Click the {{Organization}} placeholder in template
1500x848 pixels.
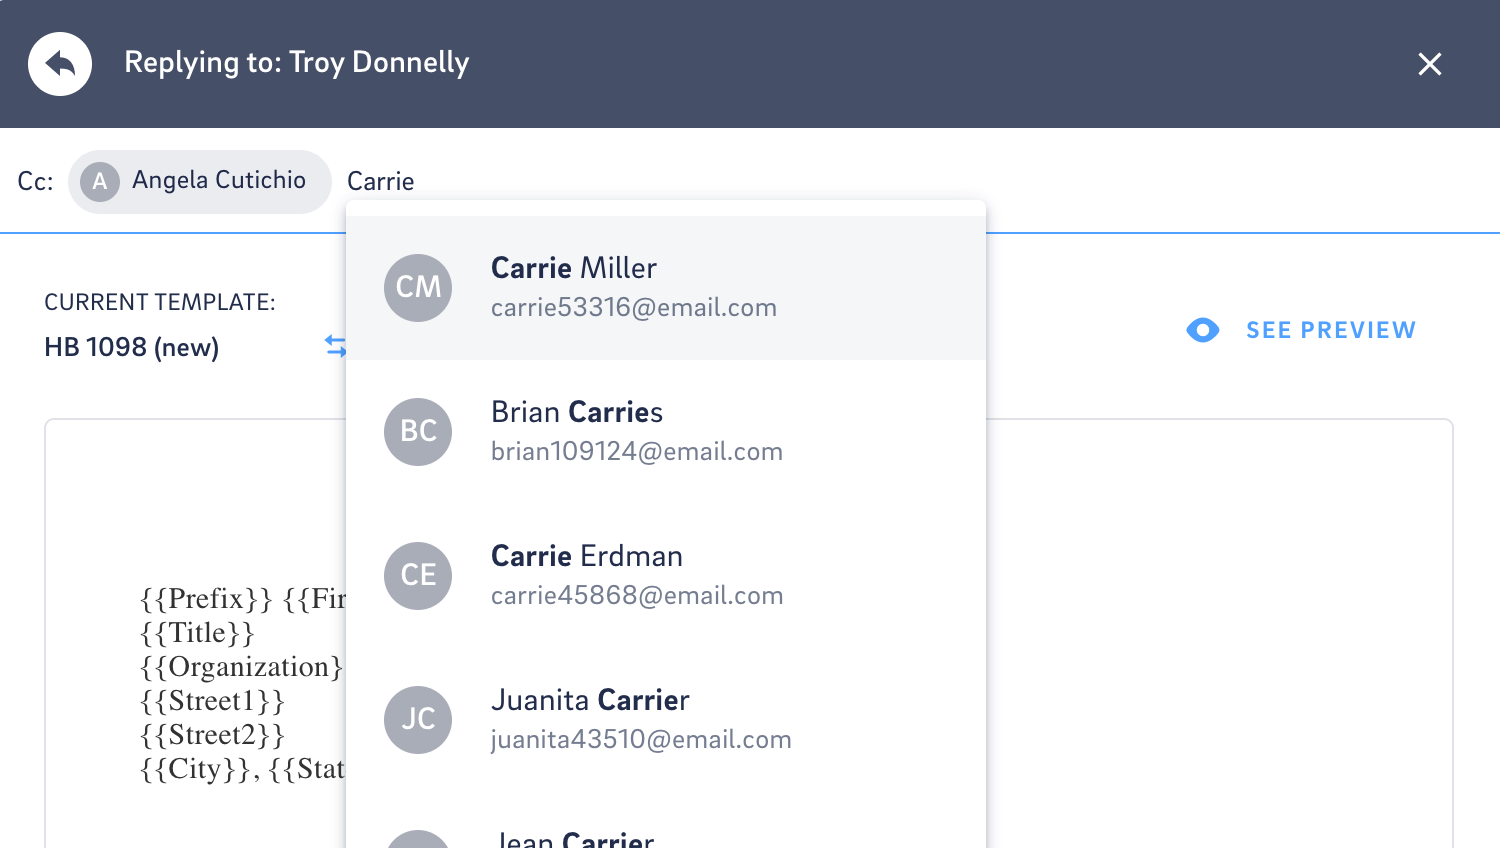coord(242,667)
